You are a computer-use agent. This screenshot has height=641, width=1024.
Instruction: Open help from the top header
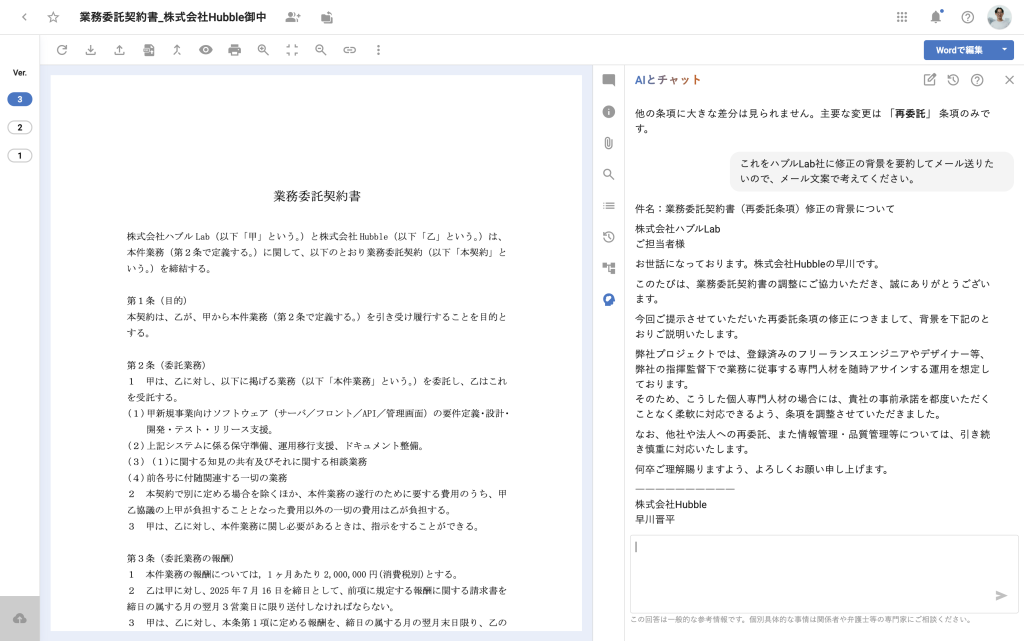coord(968,17)
